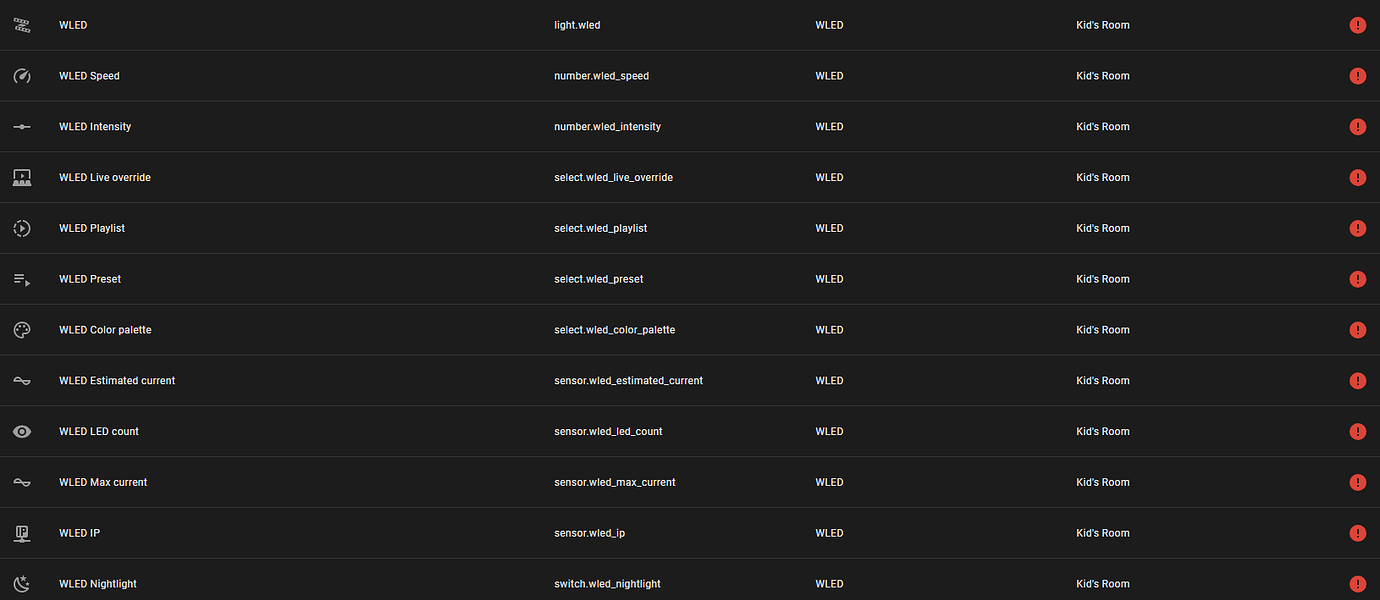Click Kid's Room area on WLED IP row

tap(1102, 533)
